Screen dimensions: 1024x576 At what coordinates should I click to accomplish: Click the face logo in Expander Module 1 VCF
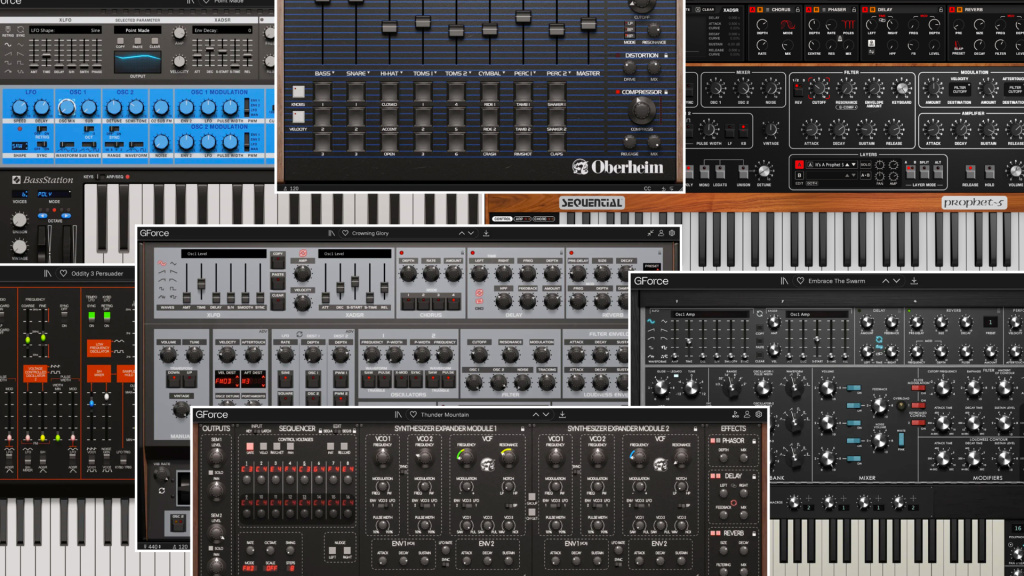pyautogui.click(x=487, y=464)
